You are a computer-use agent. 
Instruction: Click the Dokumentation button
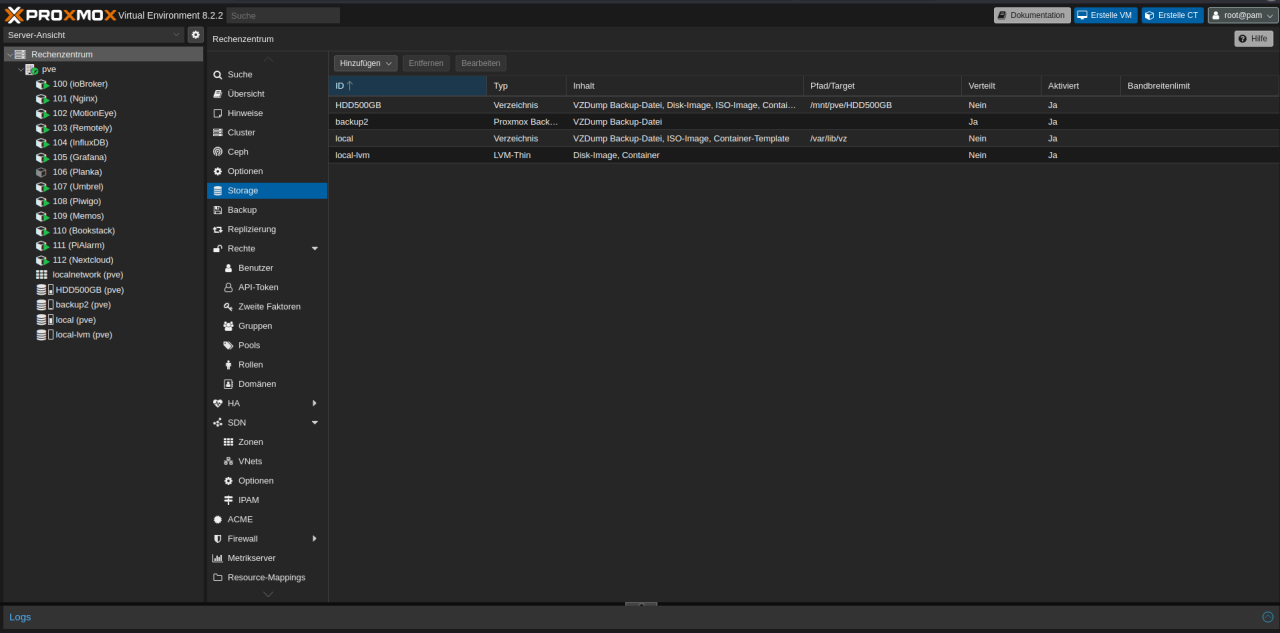coord(1032,15)
